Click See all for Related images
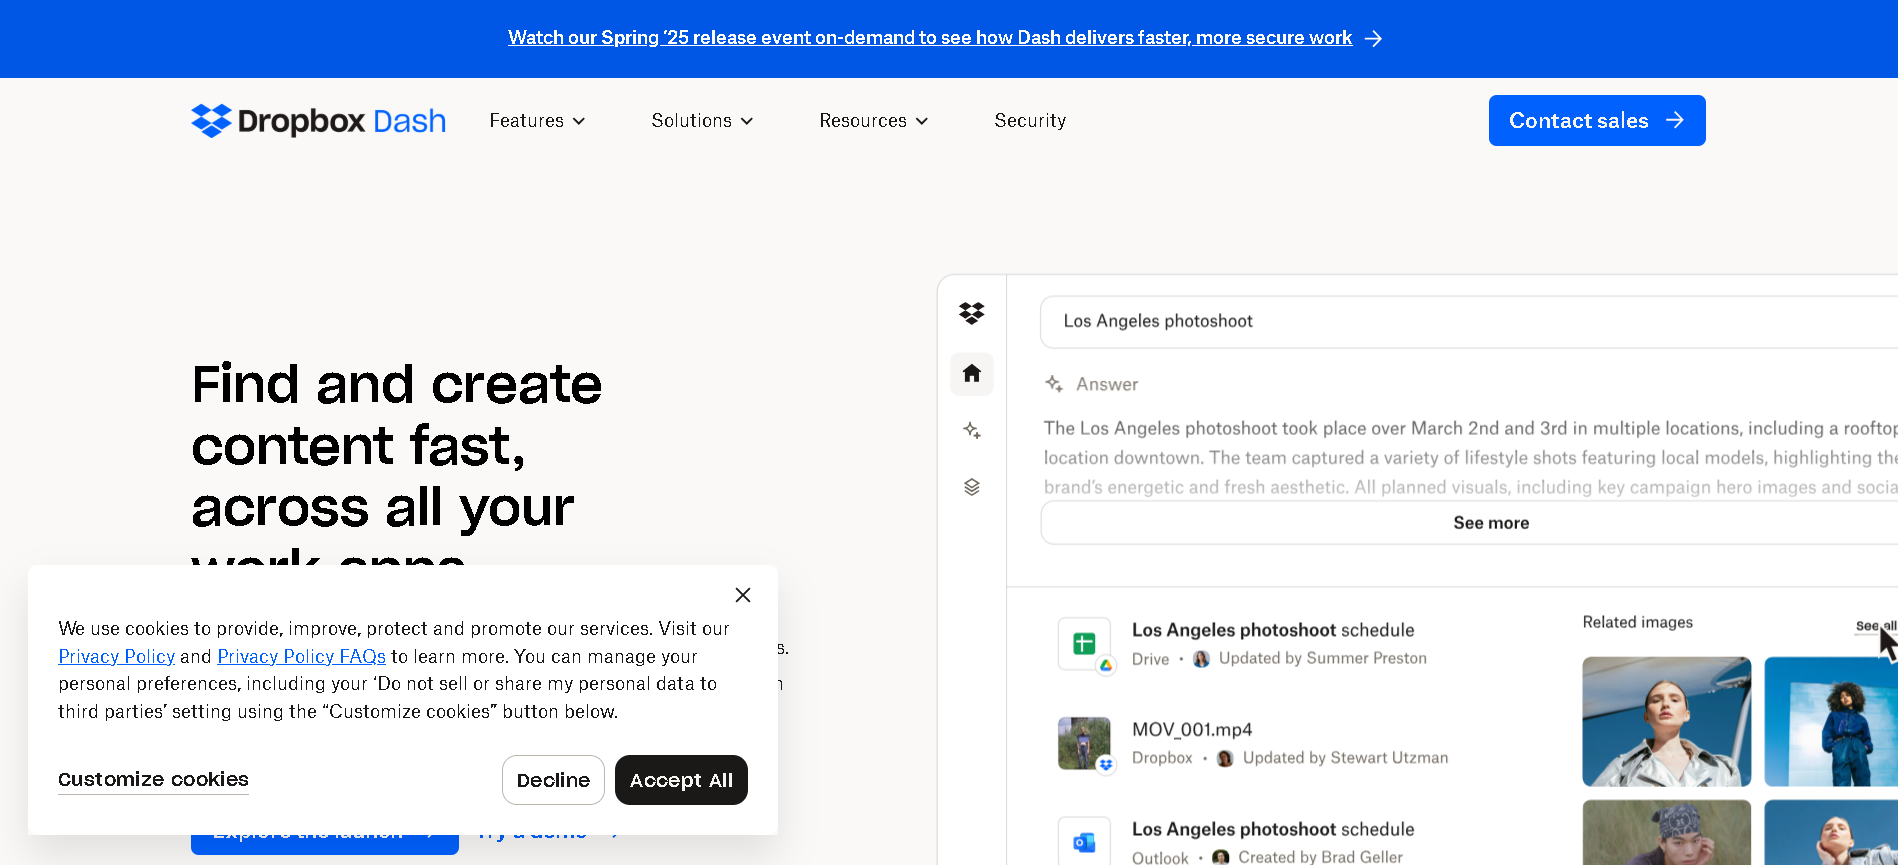1898x865 pixels. click(x=1876, y=626)
